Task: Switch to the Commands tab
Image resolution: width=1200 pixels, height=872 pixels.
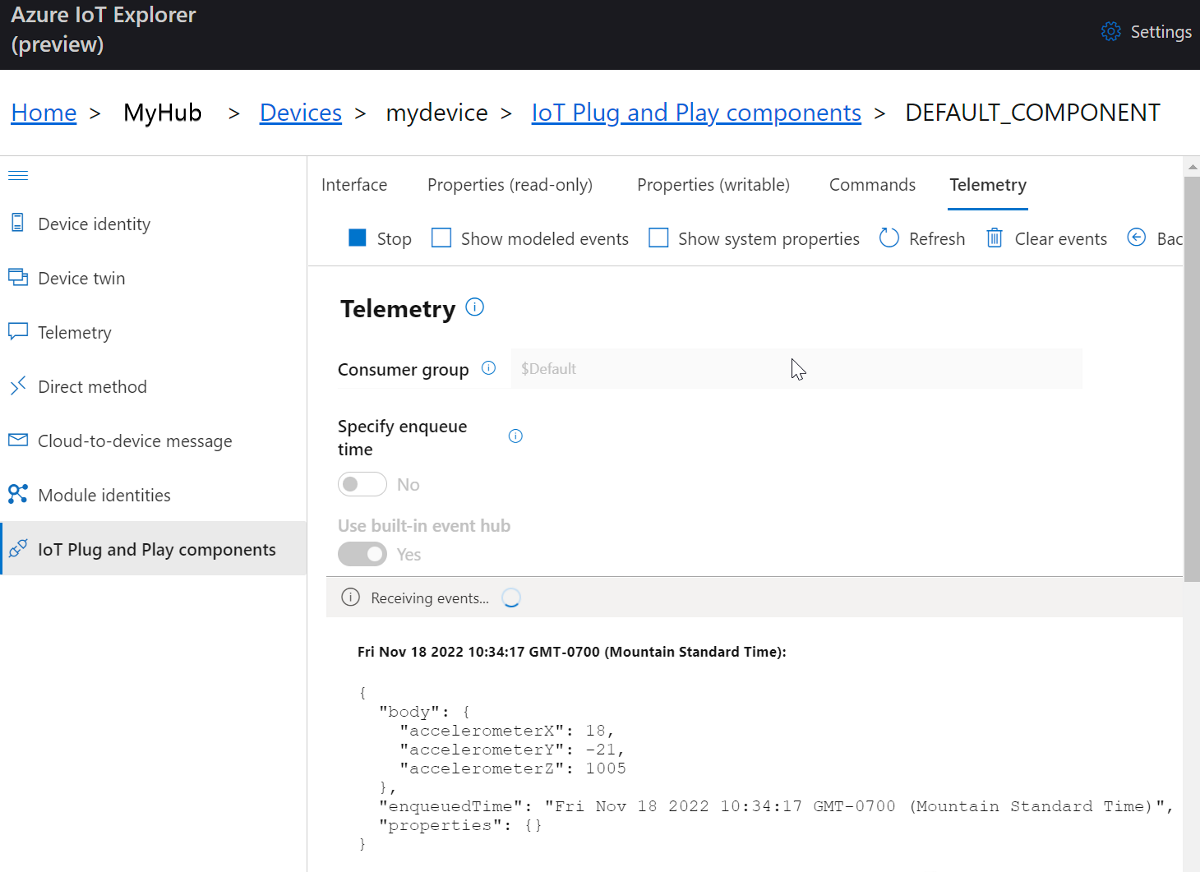Action: (x=871, y=185)
